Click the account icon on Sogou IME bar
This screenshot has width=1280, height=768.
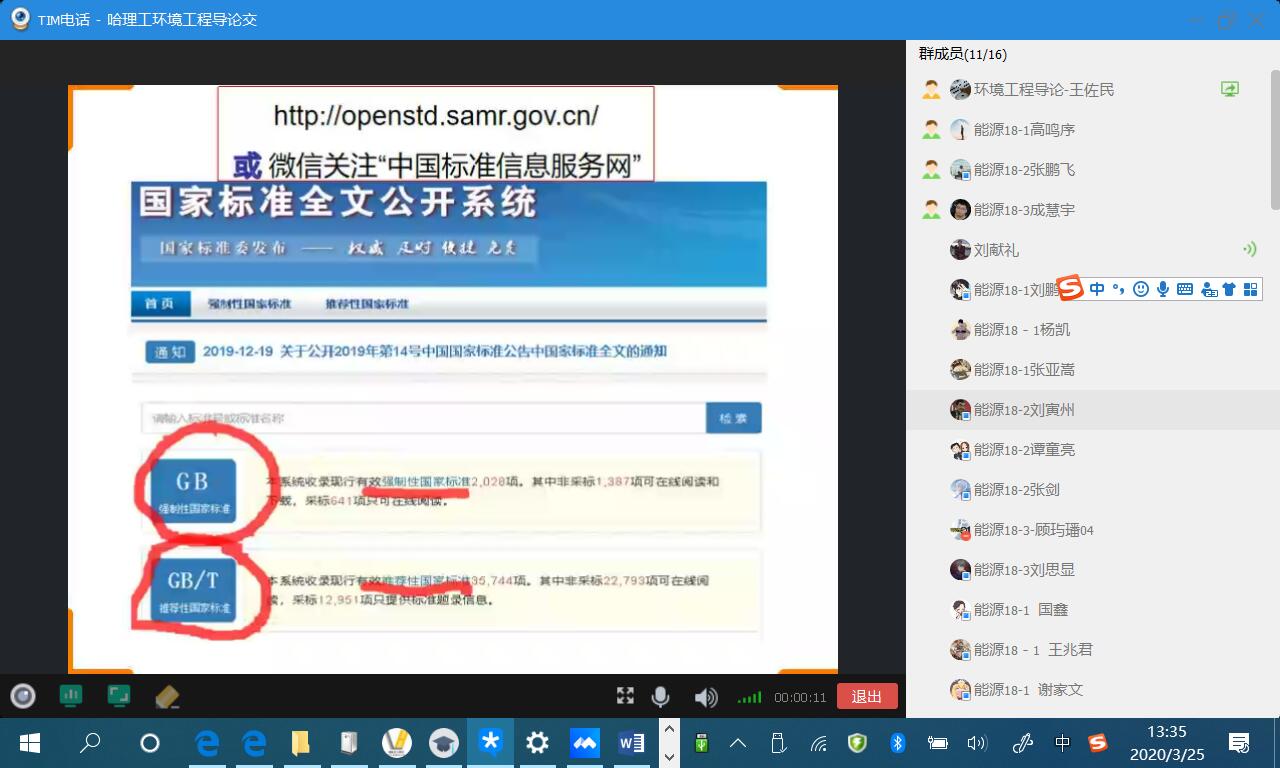[x=1208, y=290]
